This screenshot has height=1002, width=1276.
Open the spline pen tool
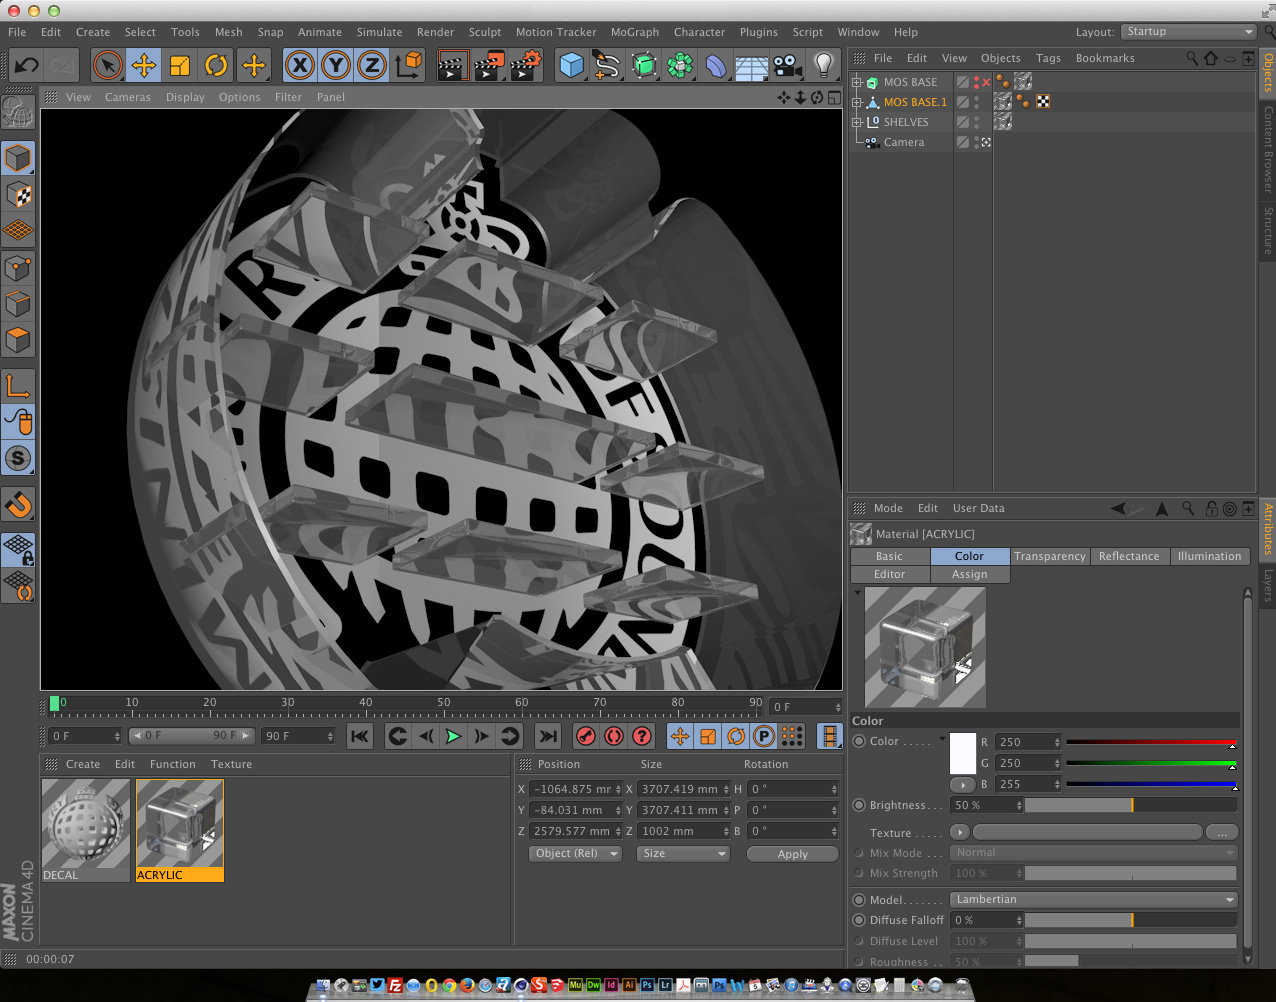pos(607,66)
